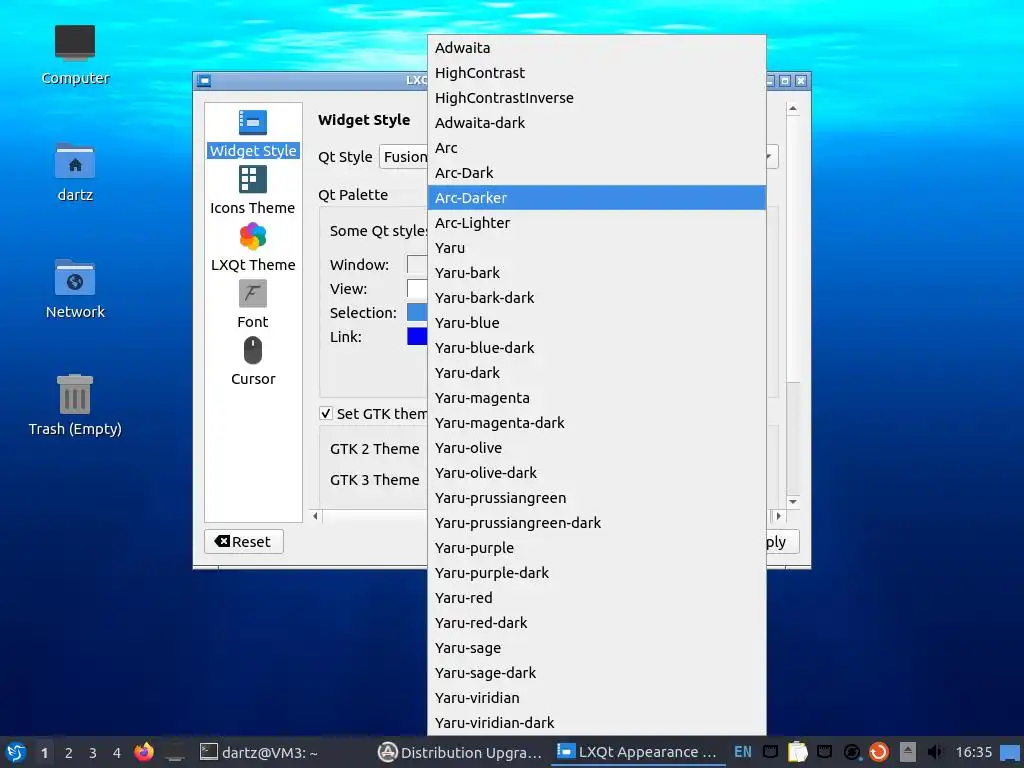Open the Cursor settings section
1024x768 pixels.
253,361
